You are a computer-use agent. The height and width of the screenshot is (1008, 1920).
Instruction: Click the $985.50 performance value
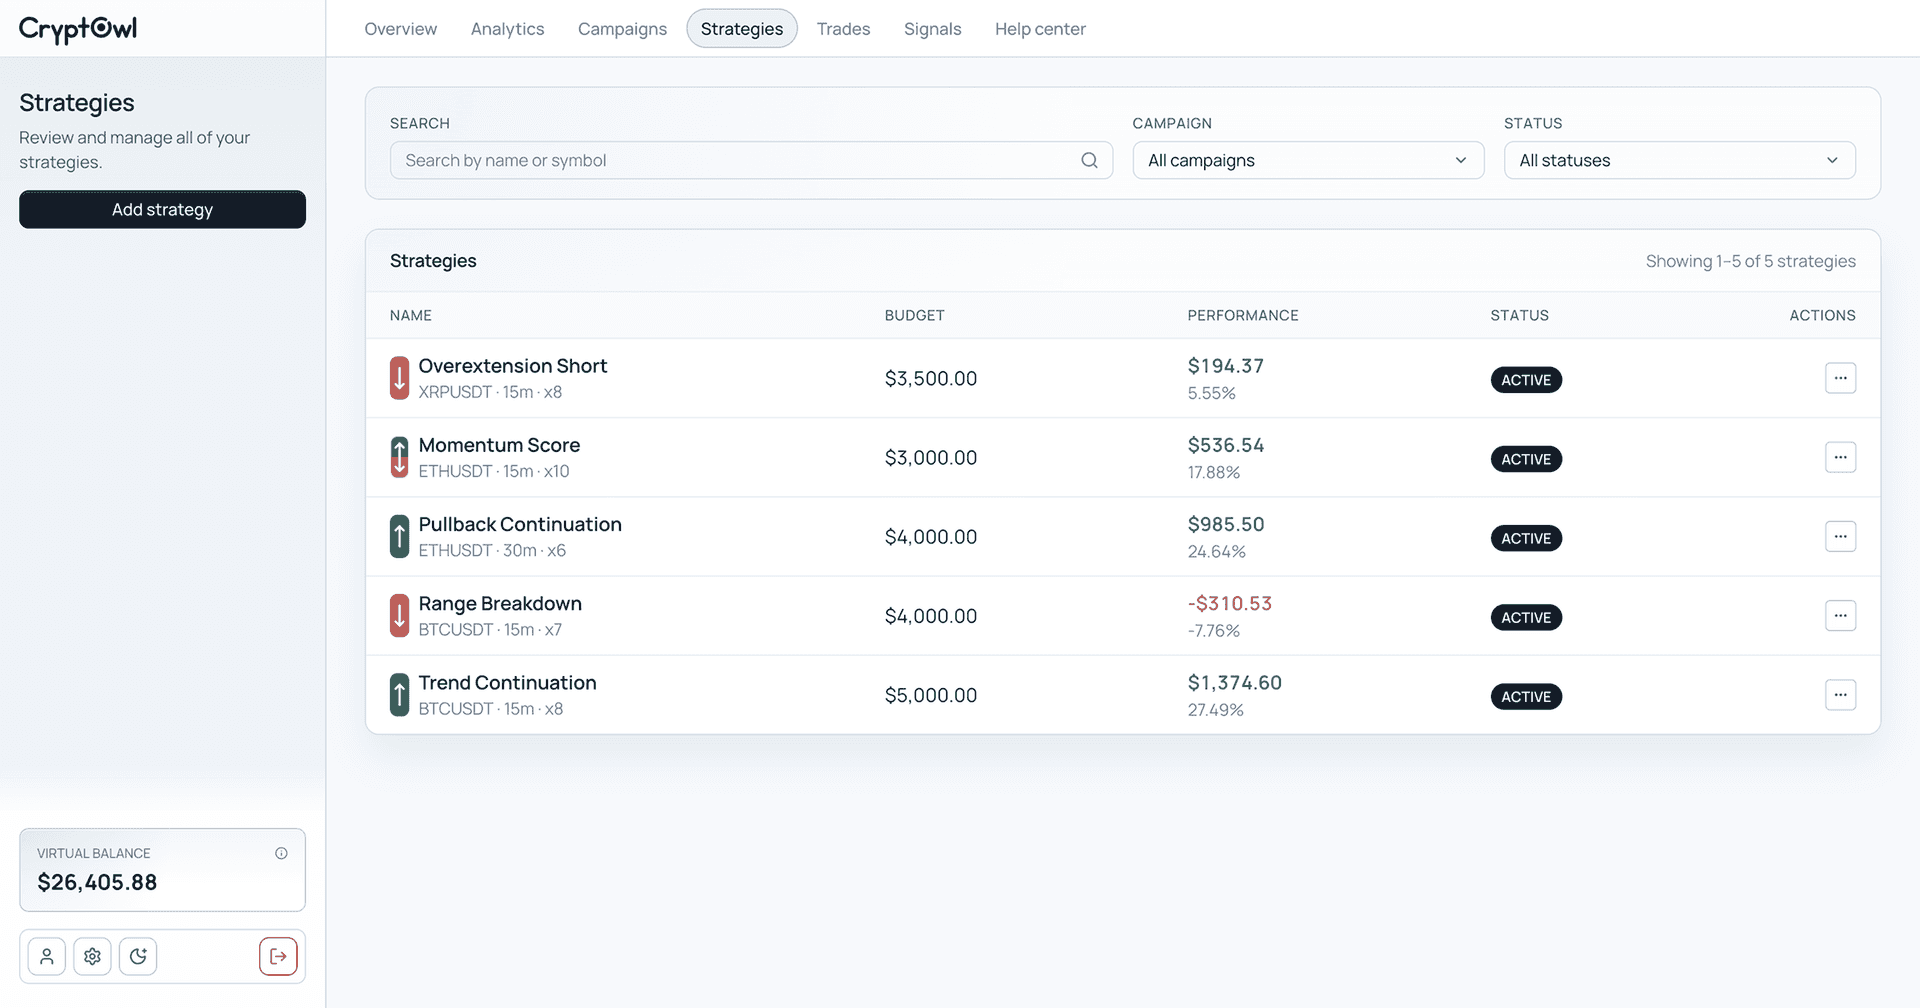(1226, 524)
